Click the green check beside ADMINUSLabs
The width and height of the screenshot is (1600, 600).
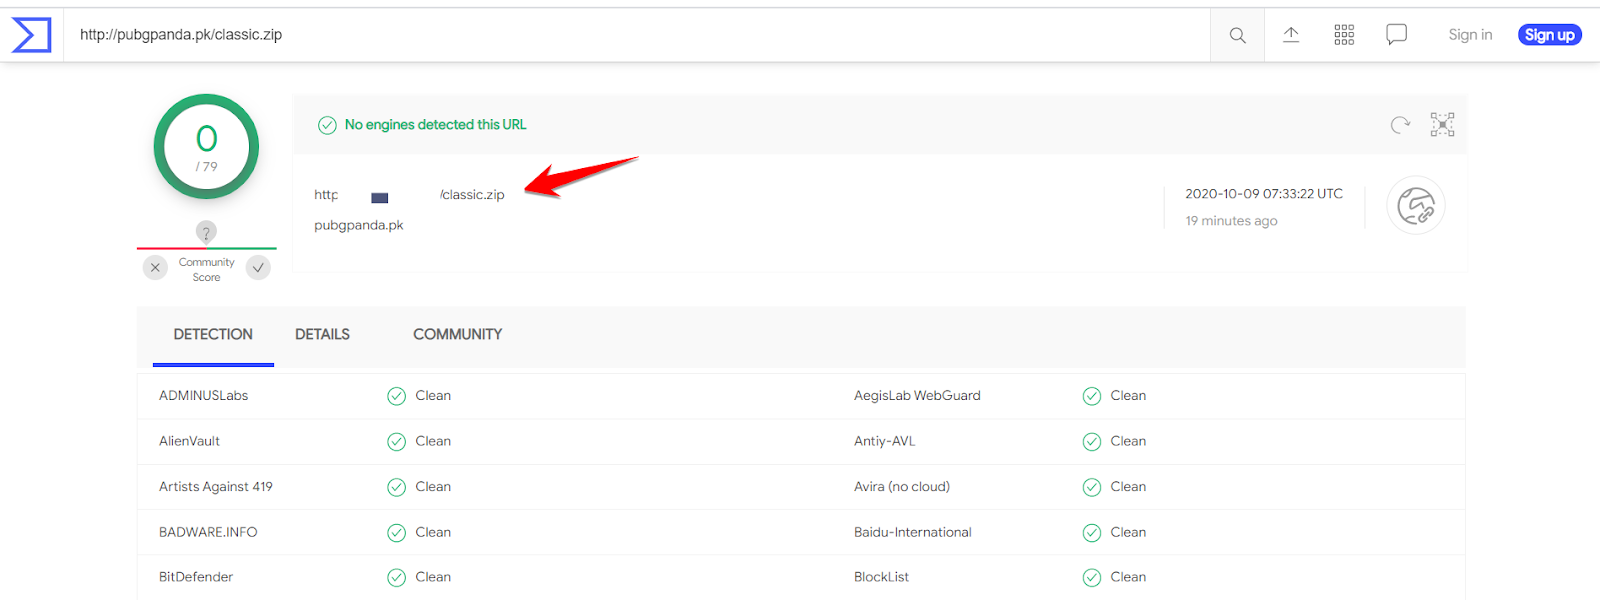point(397,396)
